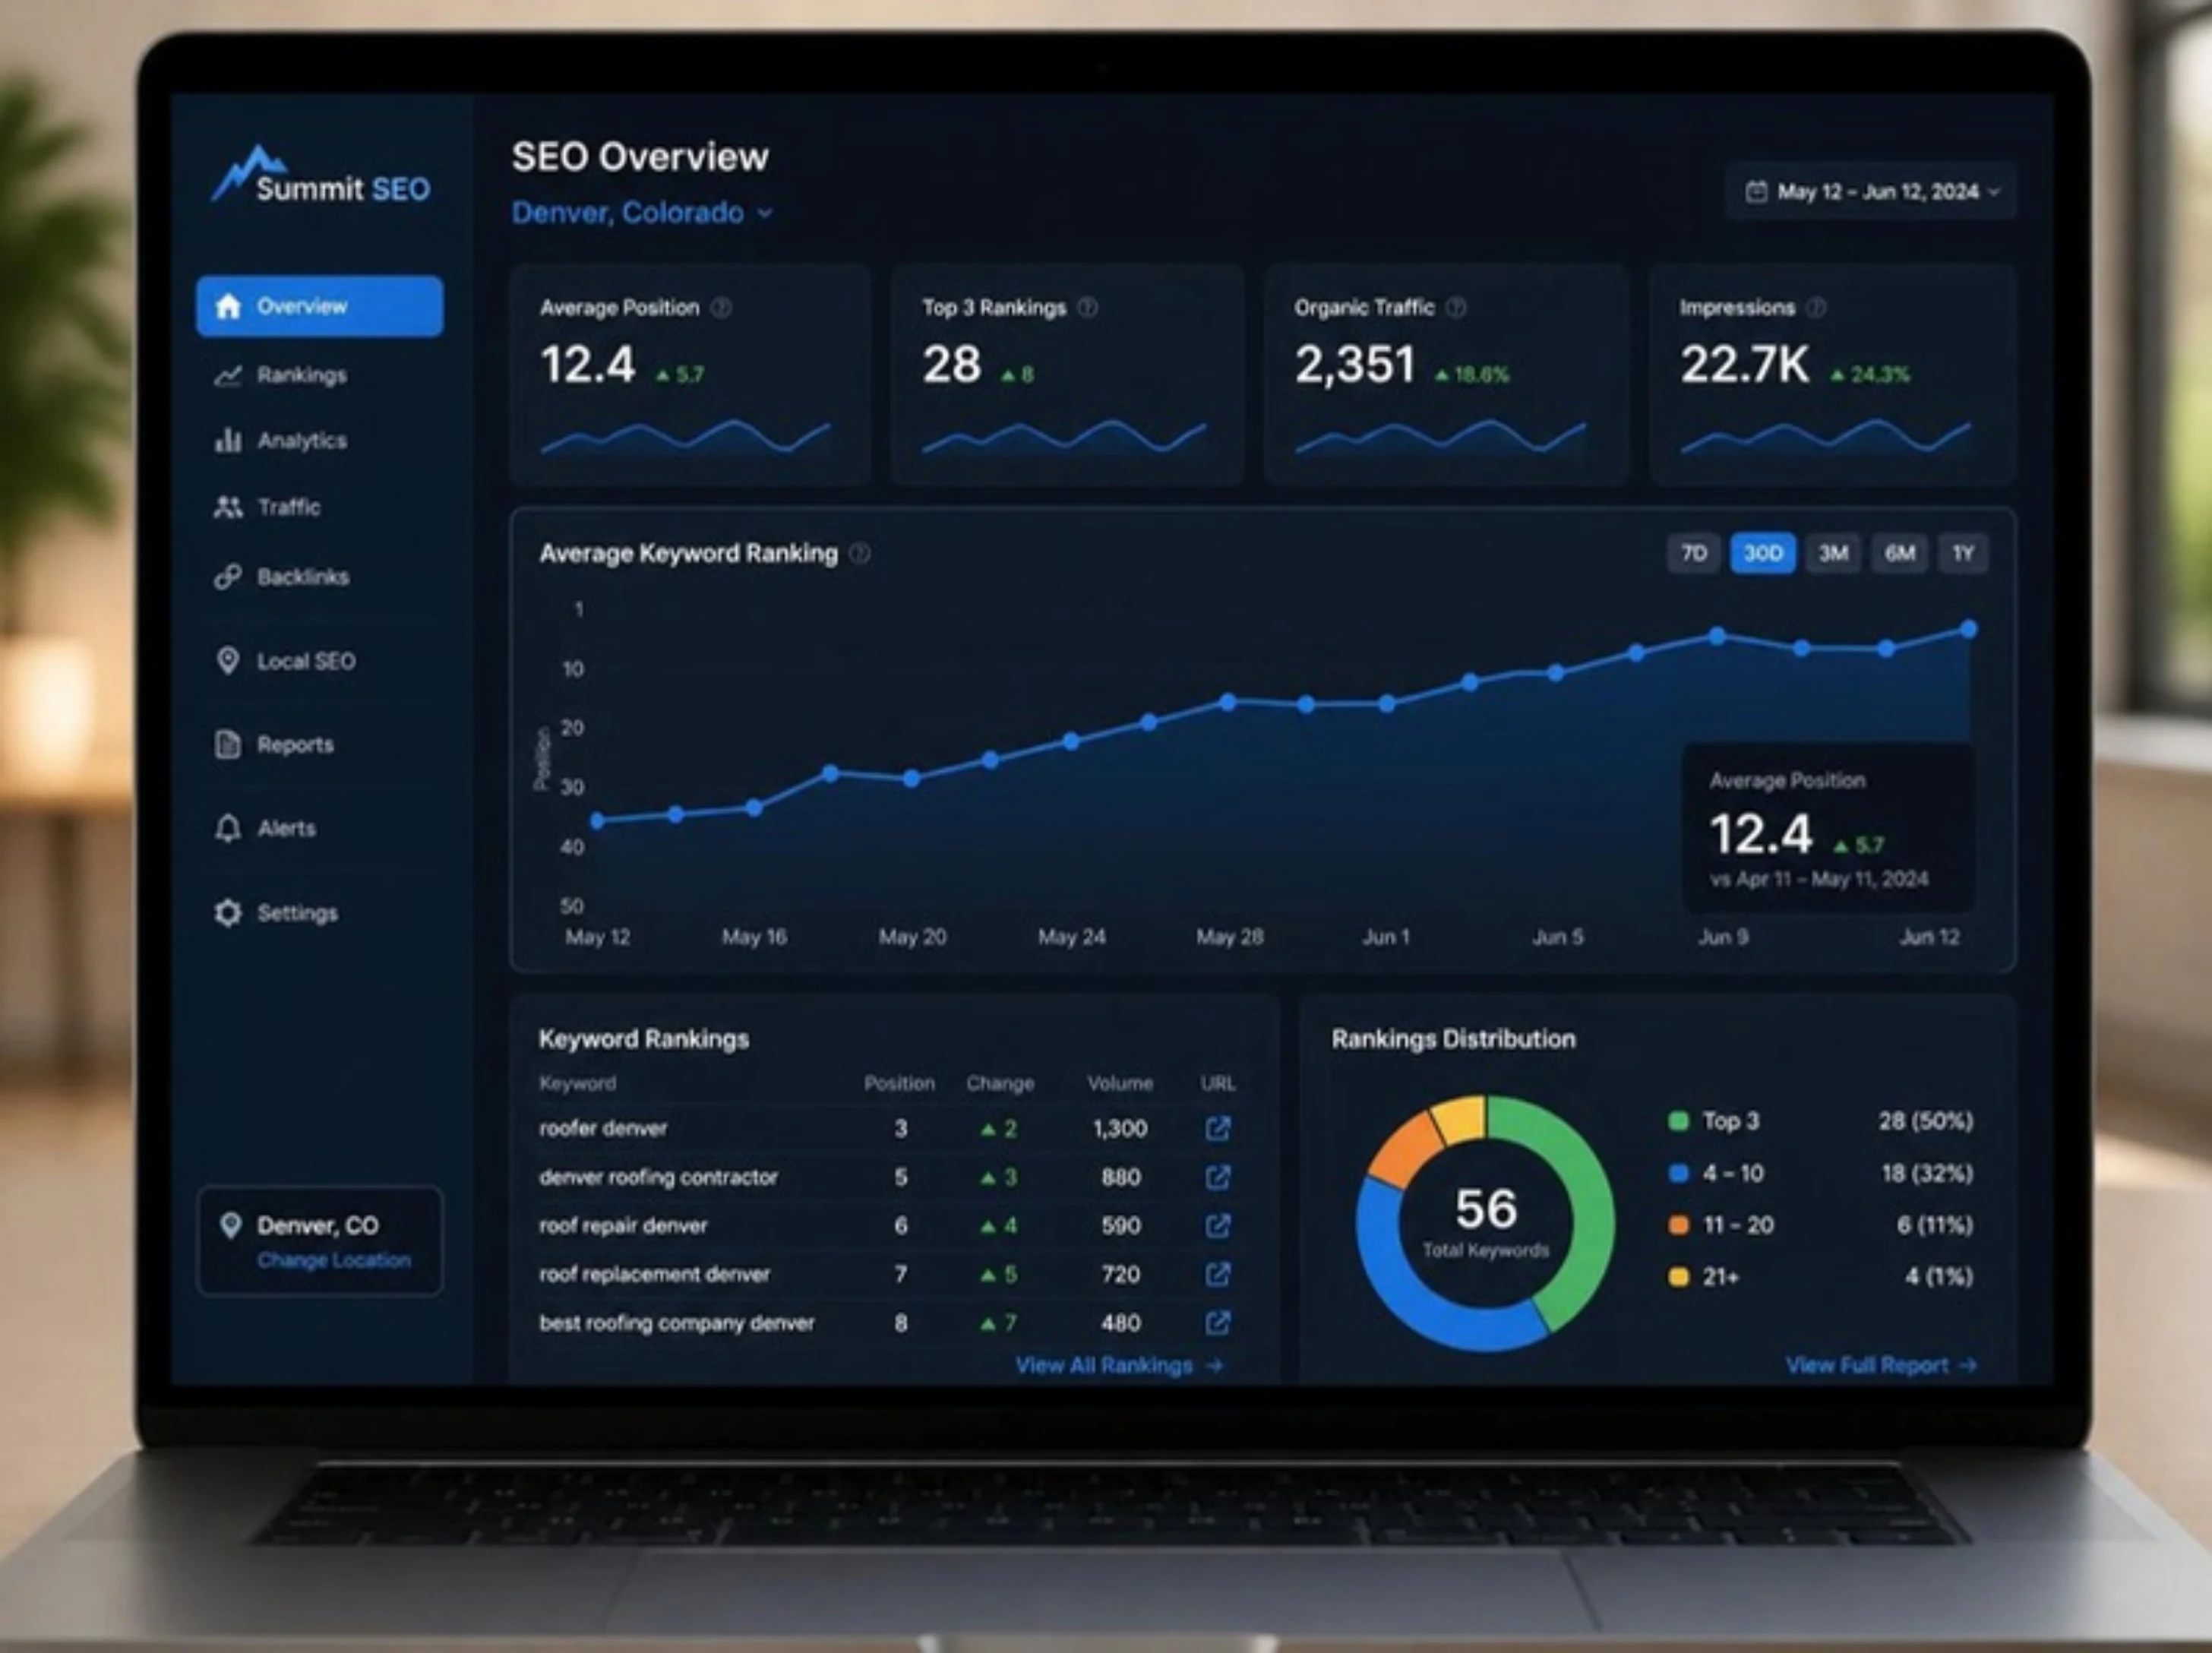Screen dimensions: 2212x1653
Task: Click the 56 Total Keywords donut center
Action: [x=1486, y=1222]
